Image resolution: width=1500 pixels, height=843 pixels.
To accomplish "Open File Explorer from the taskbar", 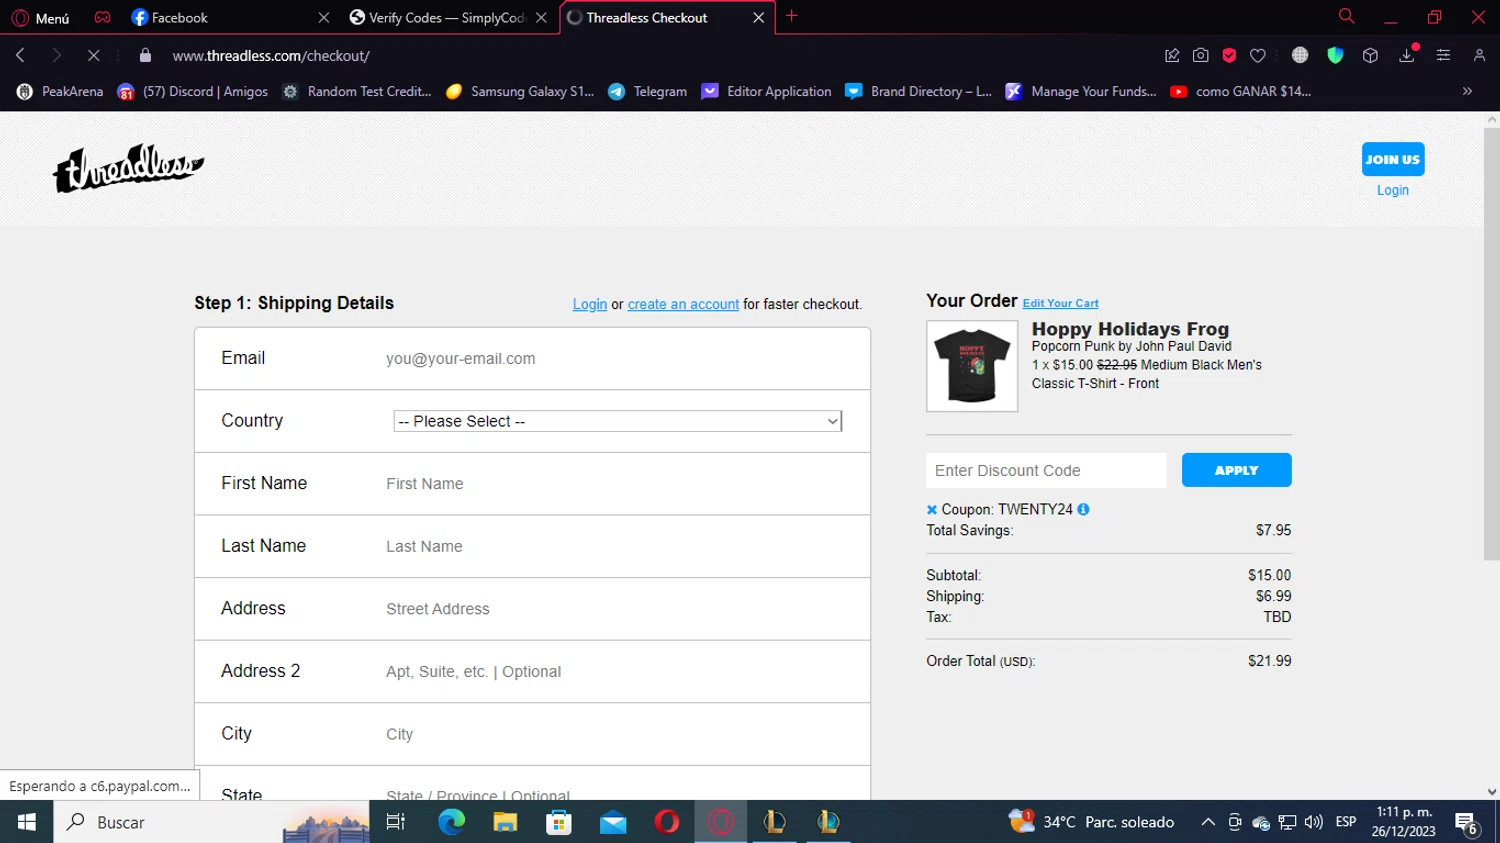I will point(505,822).
